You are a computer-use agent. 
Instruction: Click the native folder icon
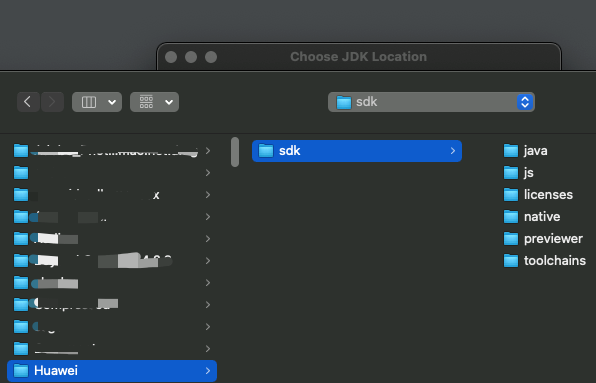click(511, 217)
